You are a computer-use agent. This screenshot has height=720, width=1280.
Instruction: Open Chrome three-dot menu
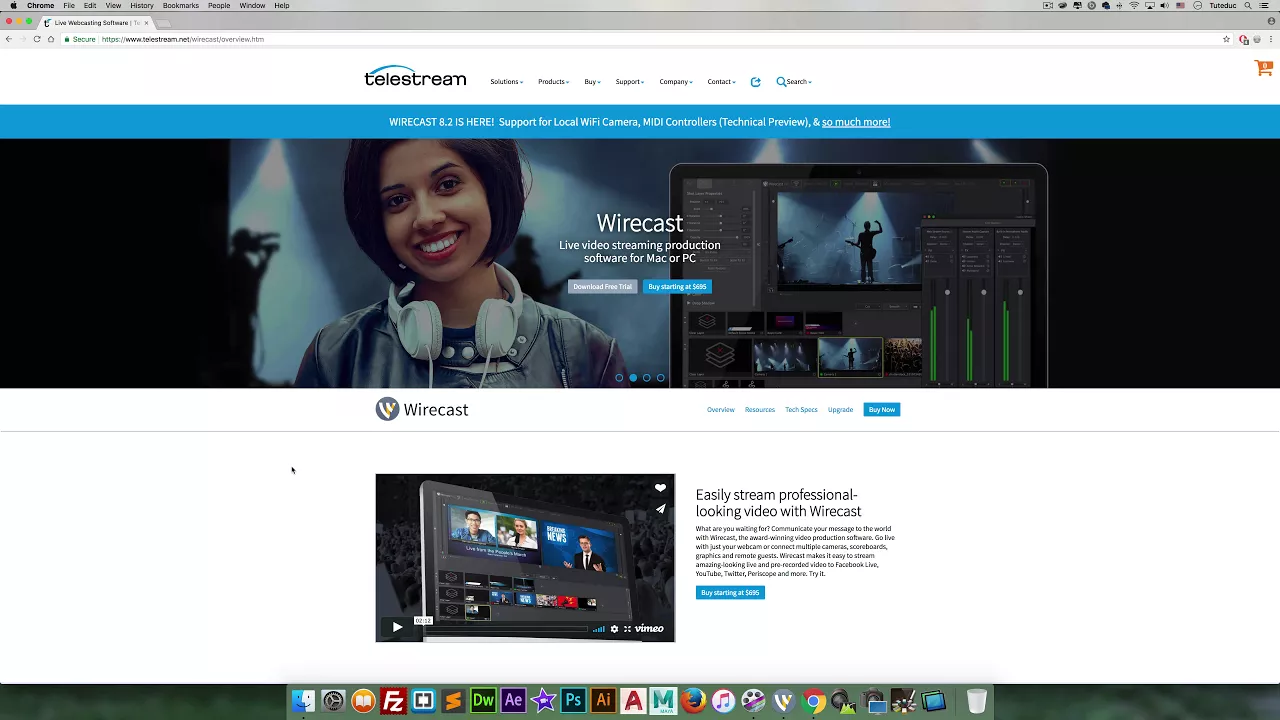1271,39
